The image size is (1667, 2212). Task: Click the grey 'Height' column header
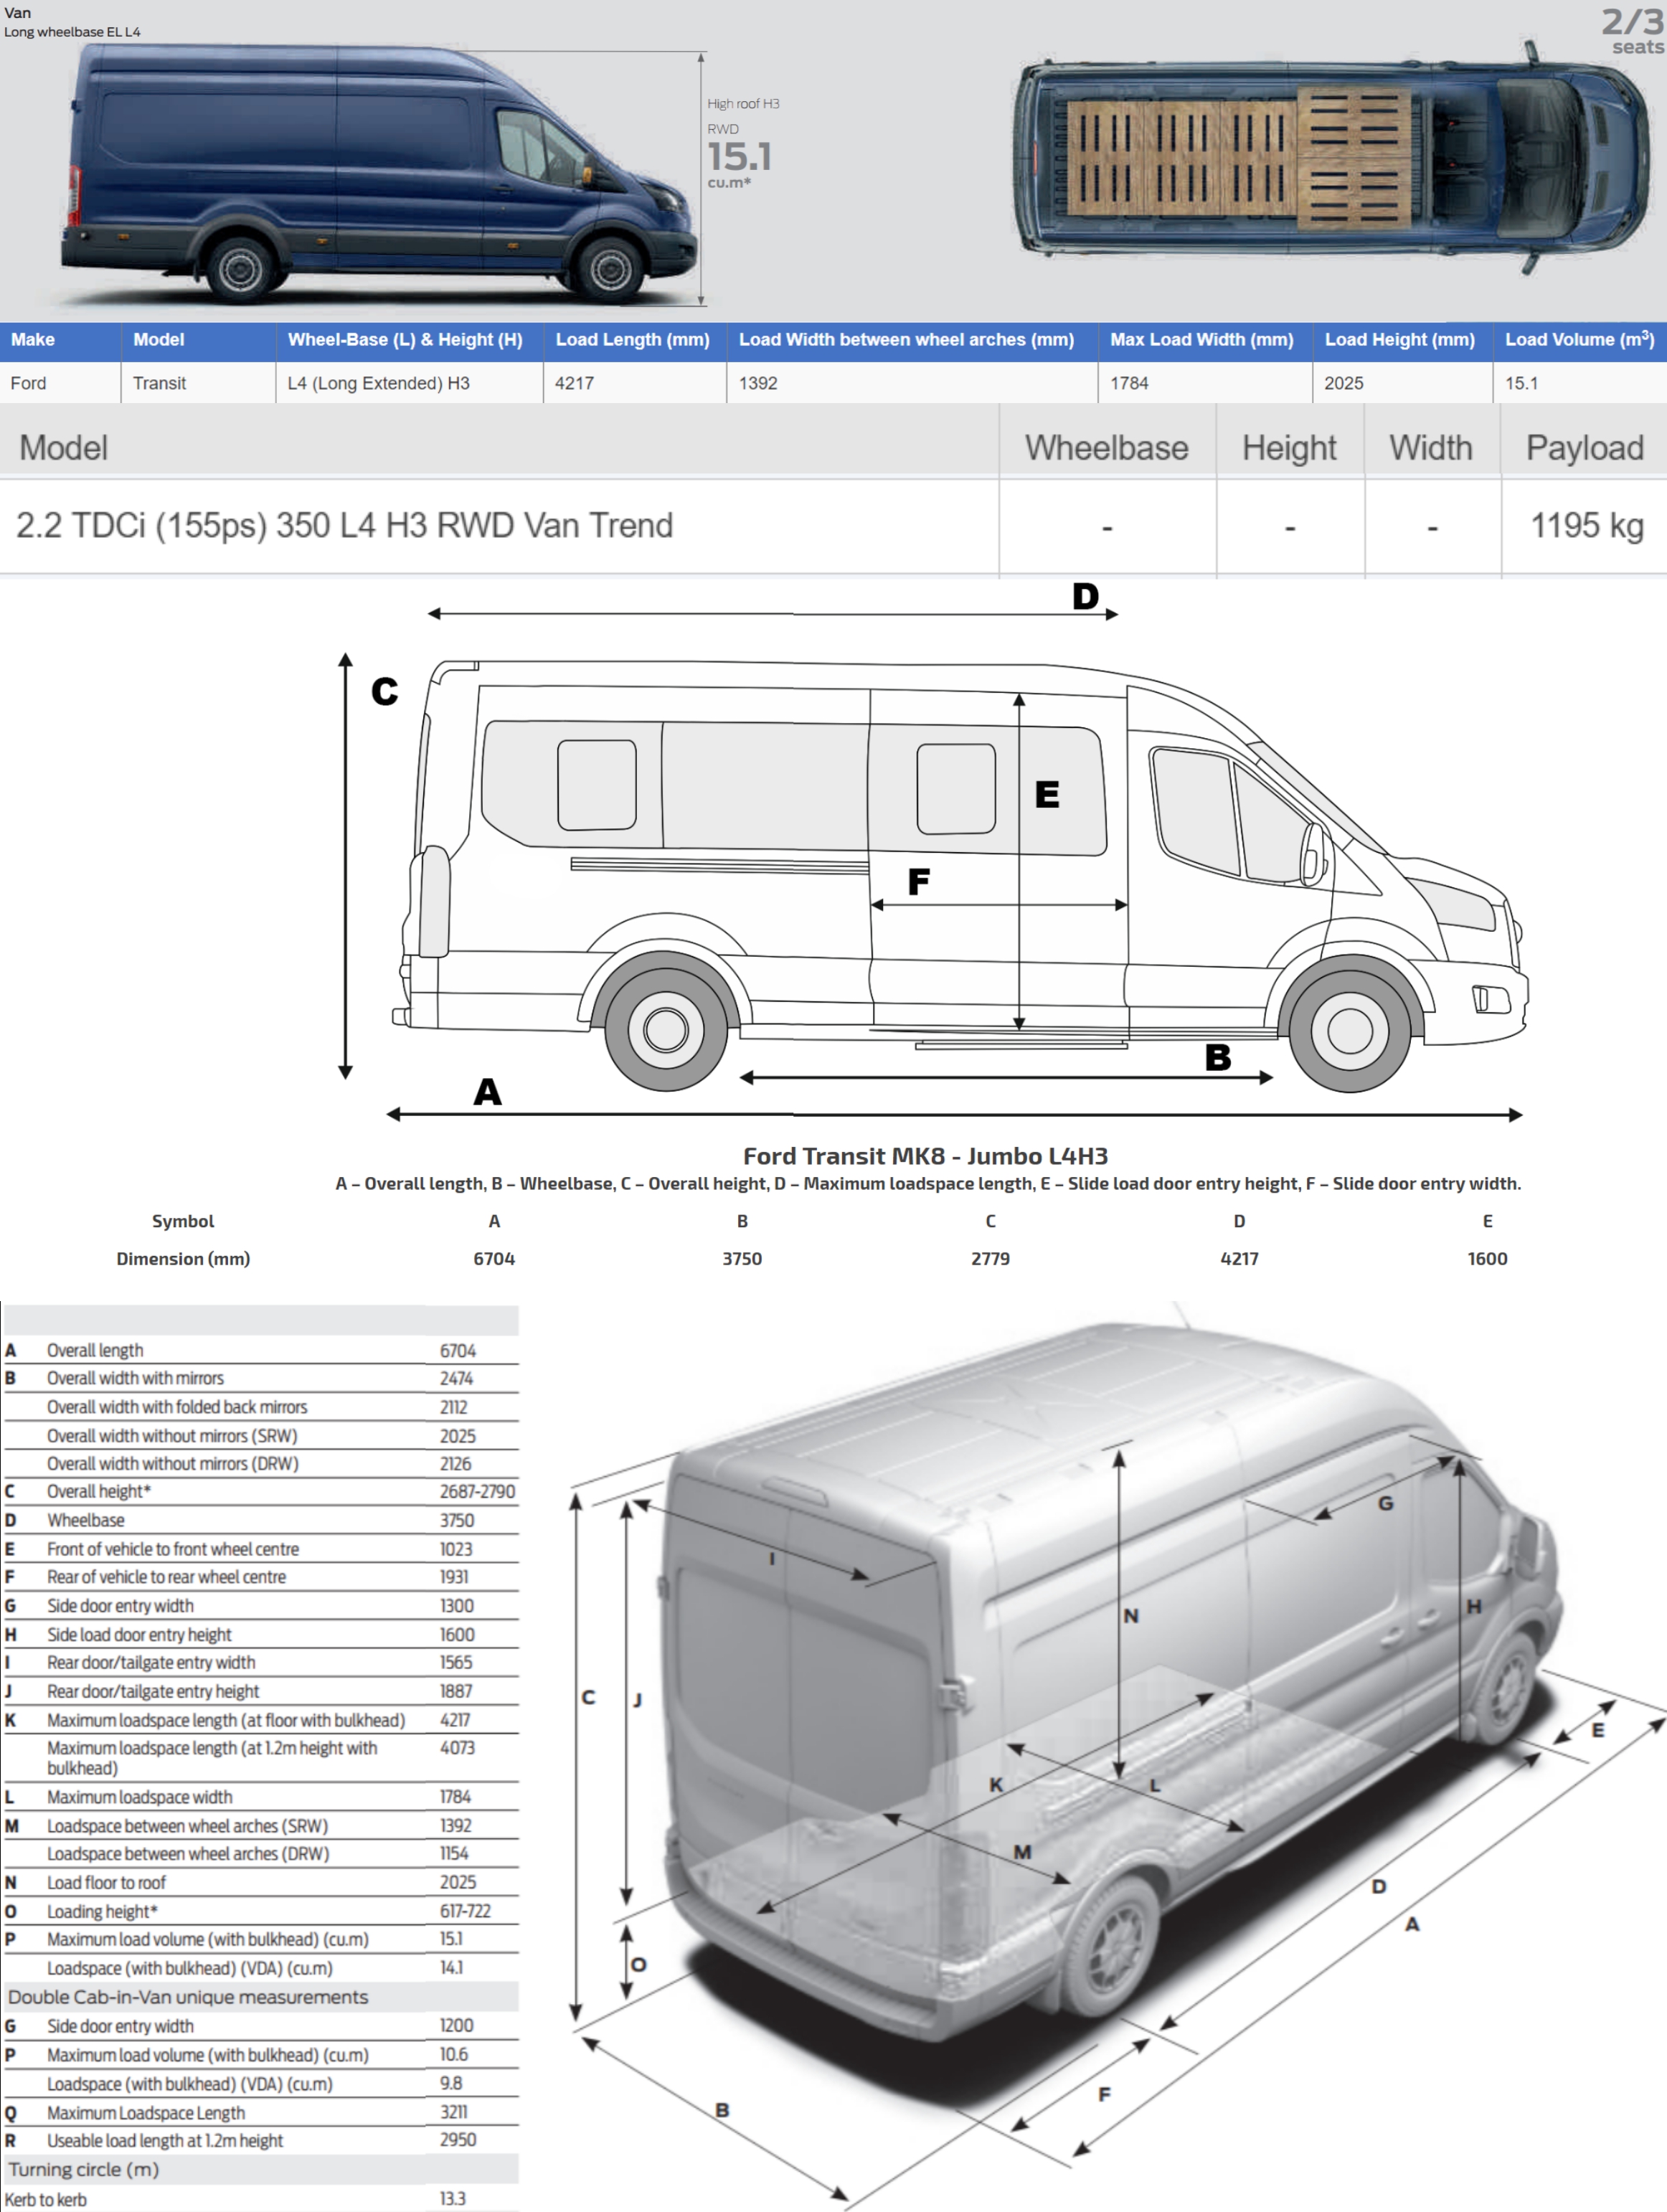[x=1289, y=448]
